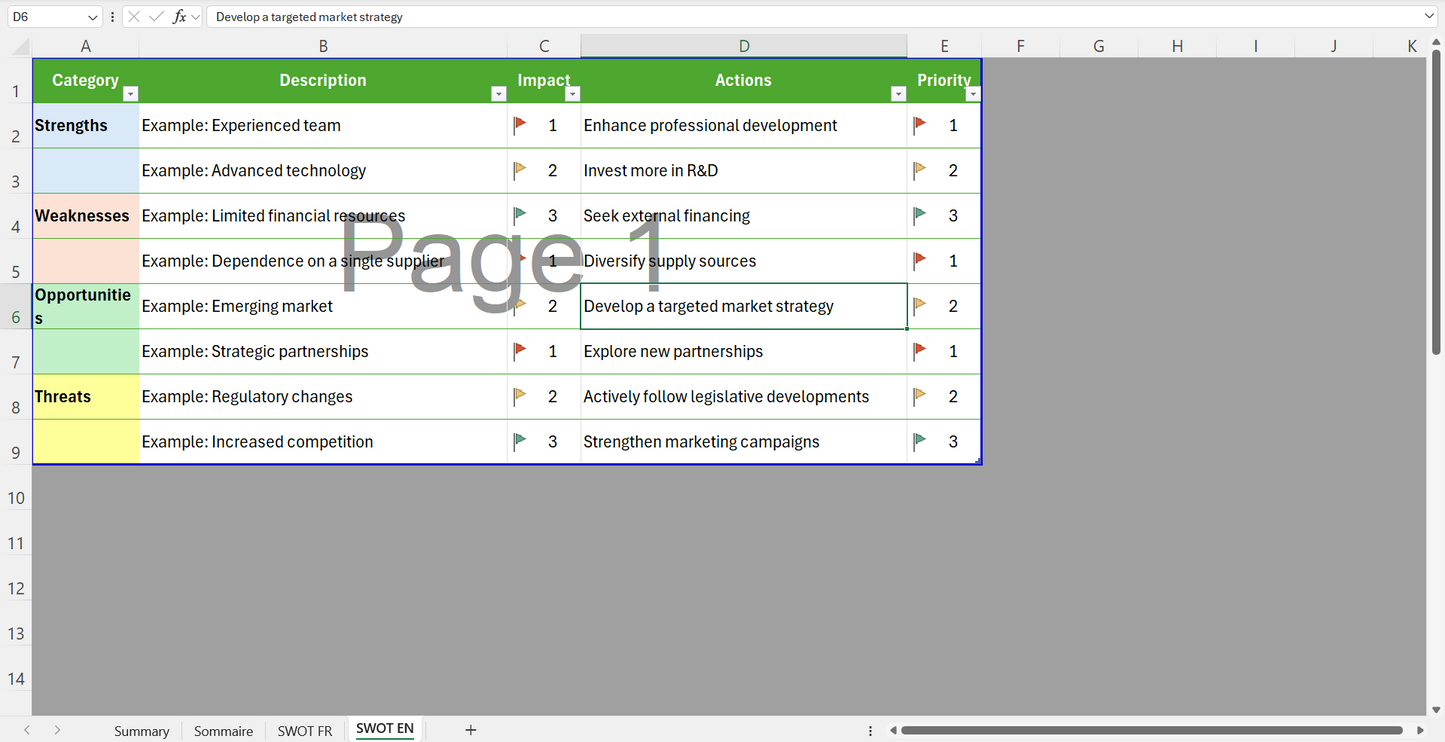Viewport: 1445px width, 742px height.
Task: Open the Priority column filter dropdown
Action: click(973, 94)
